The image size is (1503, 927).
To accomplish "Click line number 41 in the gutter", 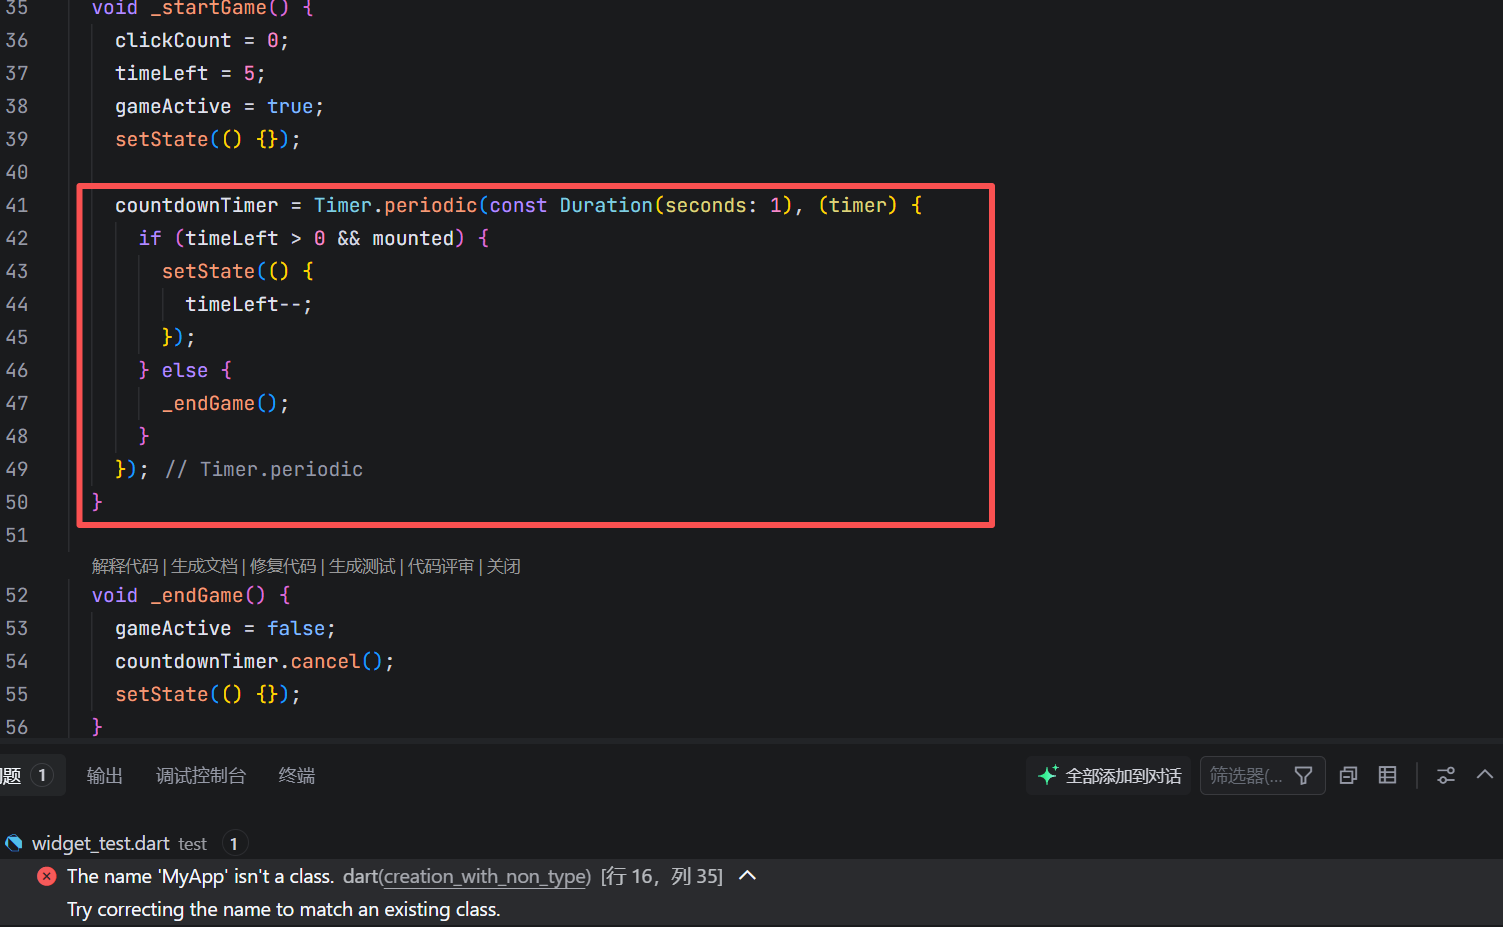I will [17, 205].
